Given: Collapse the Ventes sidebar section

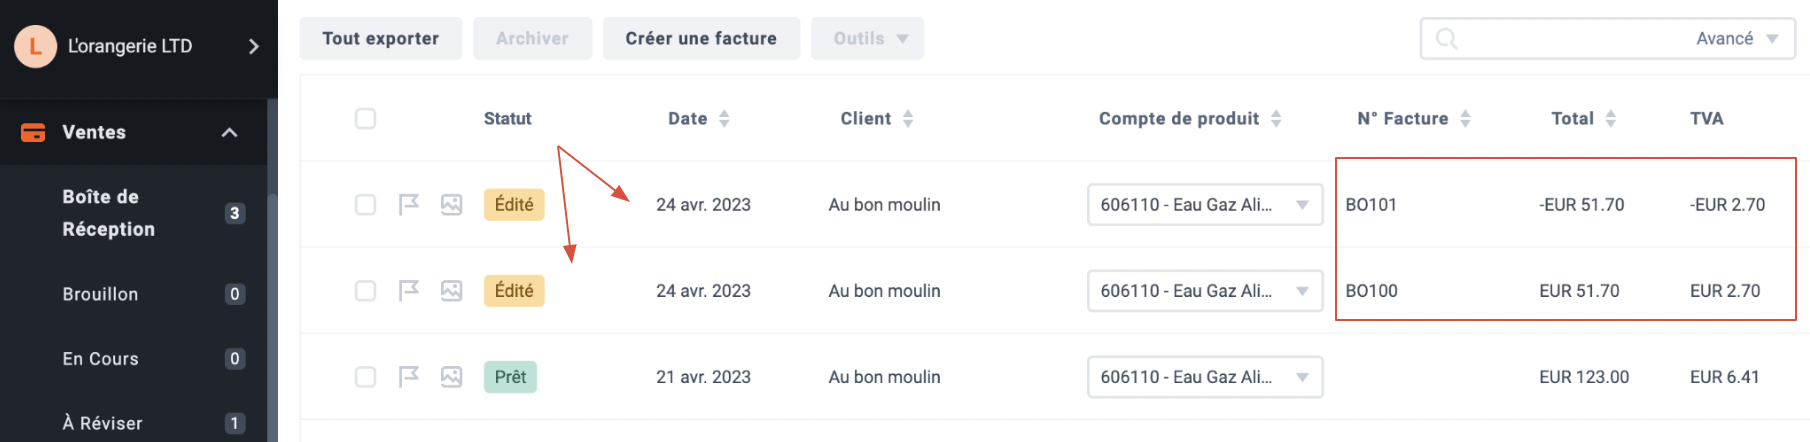Looking at the screenshot, I should pyautogui.click(x=230, y=133).
